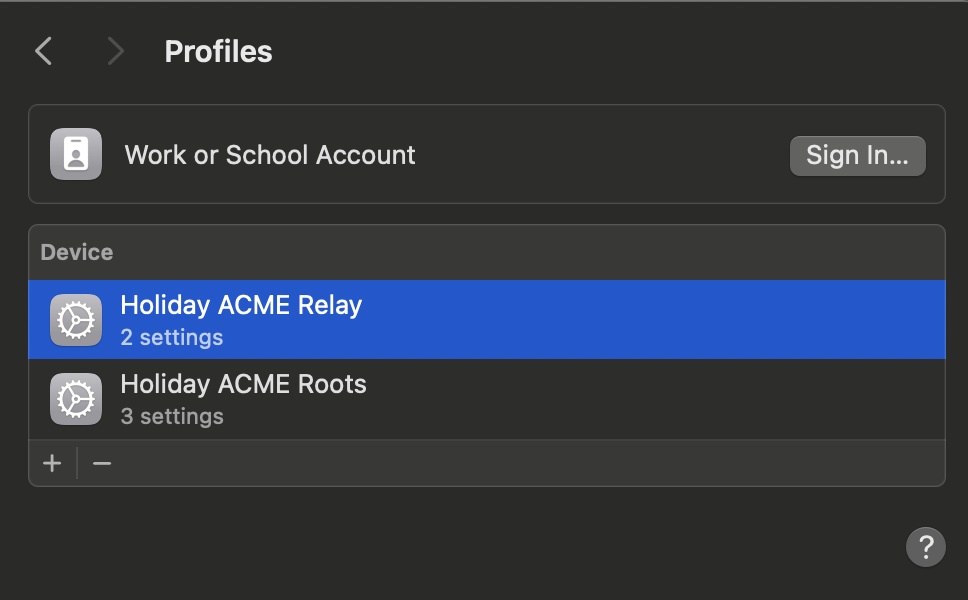Viewport: 968px width, 600px height.
Task: Click blank highlighted area right of Holiday ACME Relay
Action: pyautogui.click(x=650, y=320)
